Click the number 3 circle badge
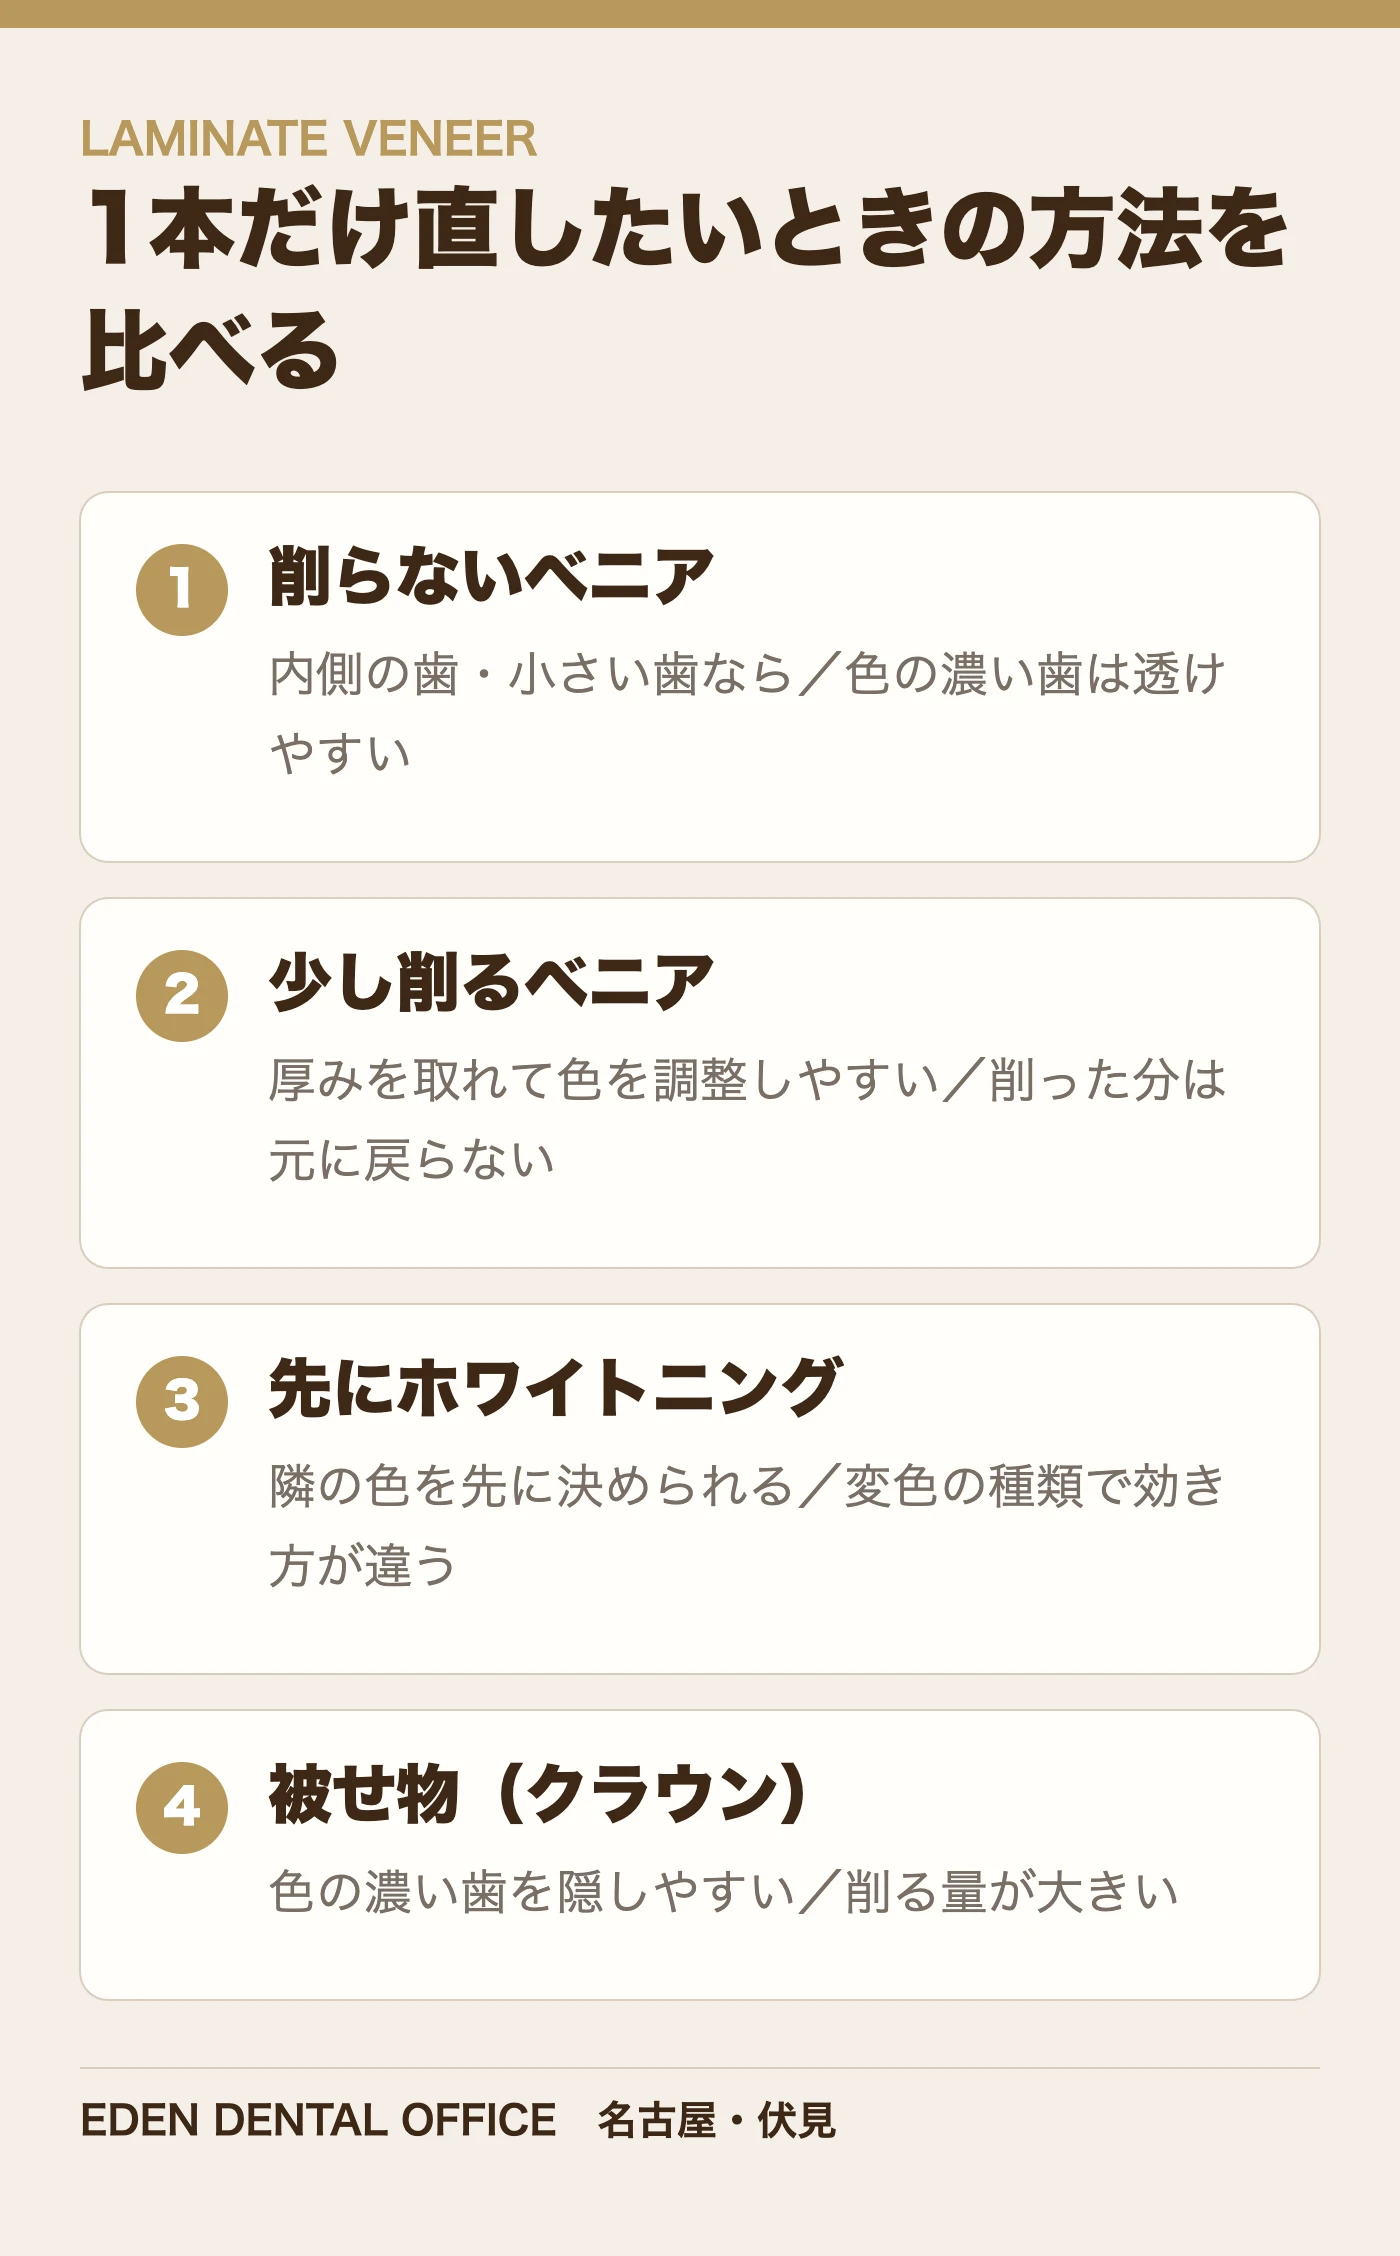 point(182,1401)
